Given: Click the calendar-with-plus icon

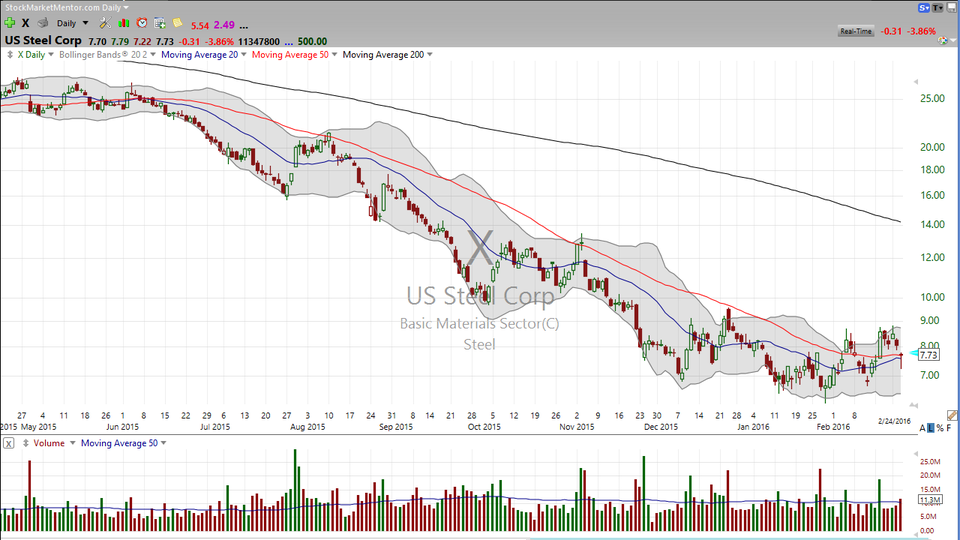Looking at the screenshot, I should (160, 23).
